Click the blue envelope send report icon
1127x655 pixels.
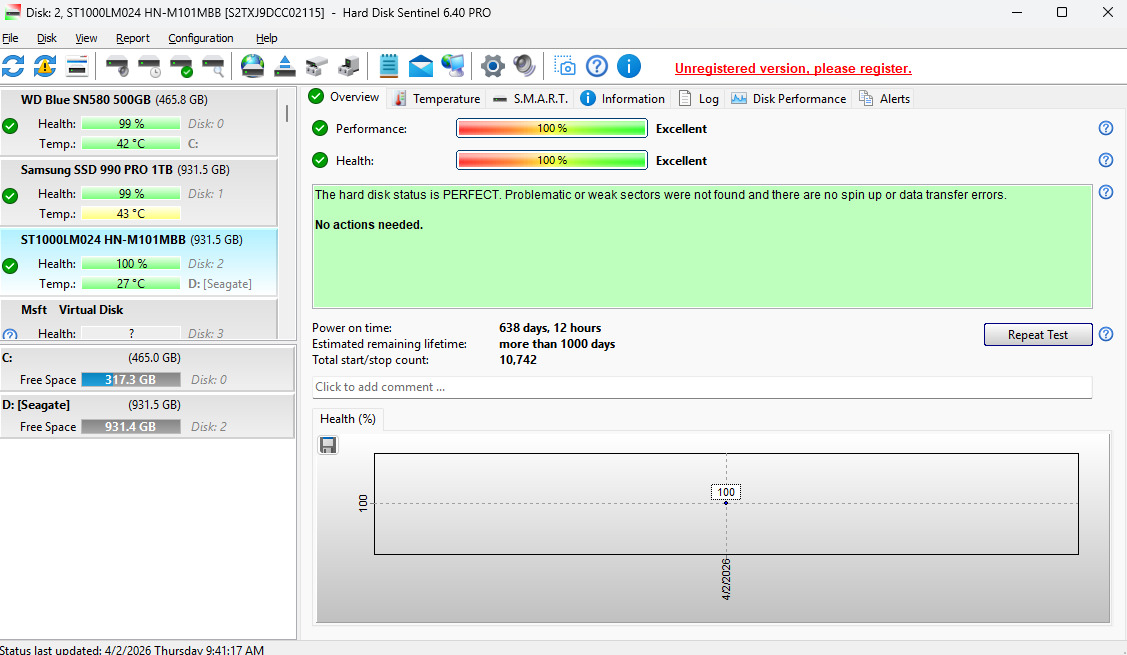420,66
